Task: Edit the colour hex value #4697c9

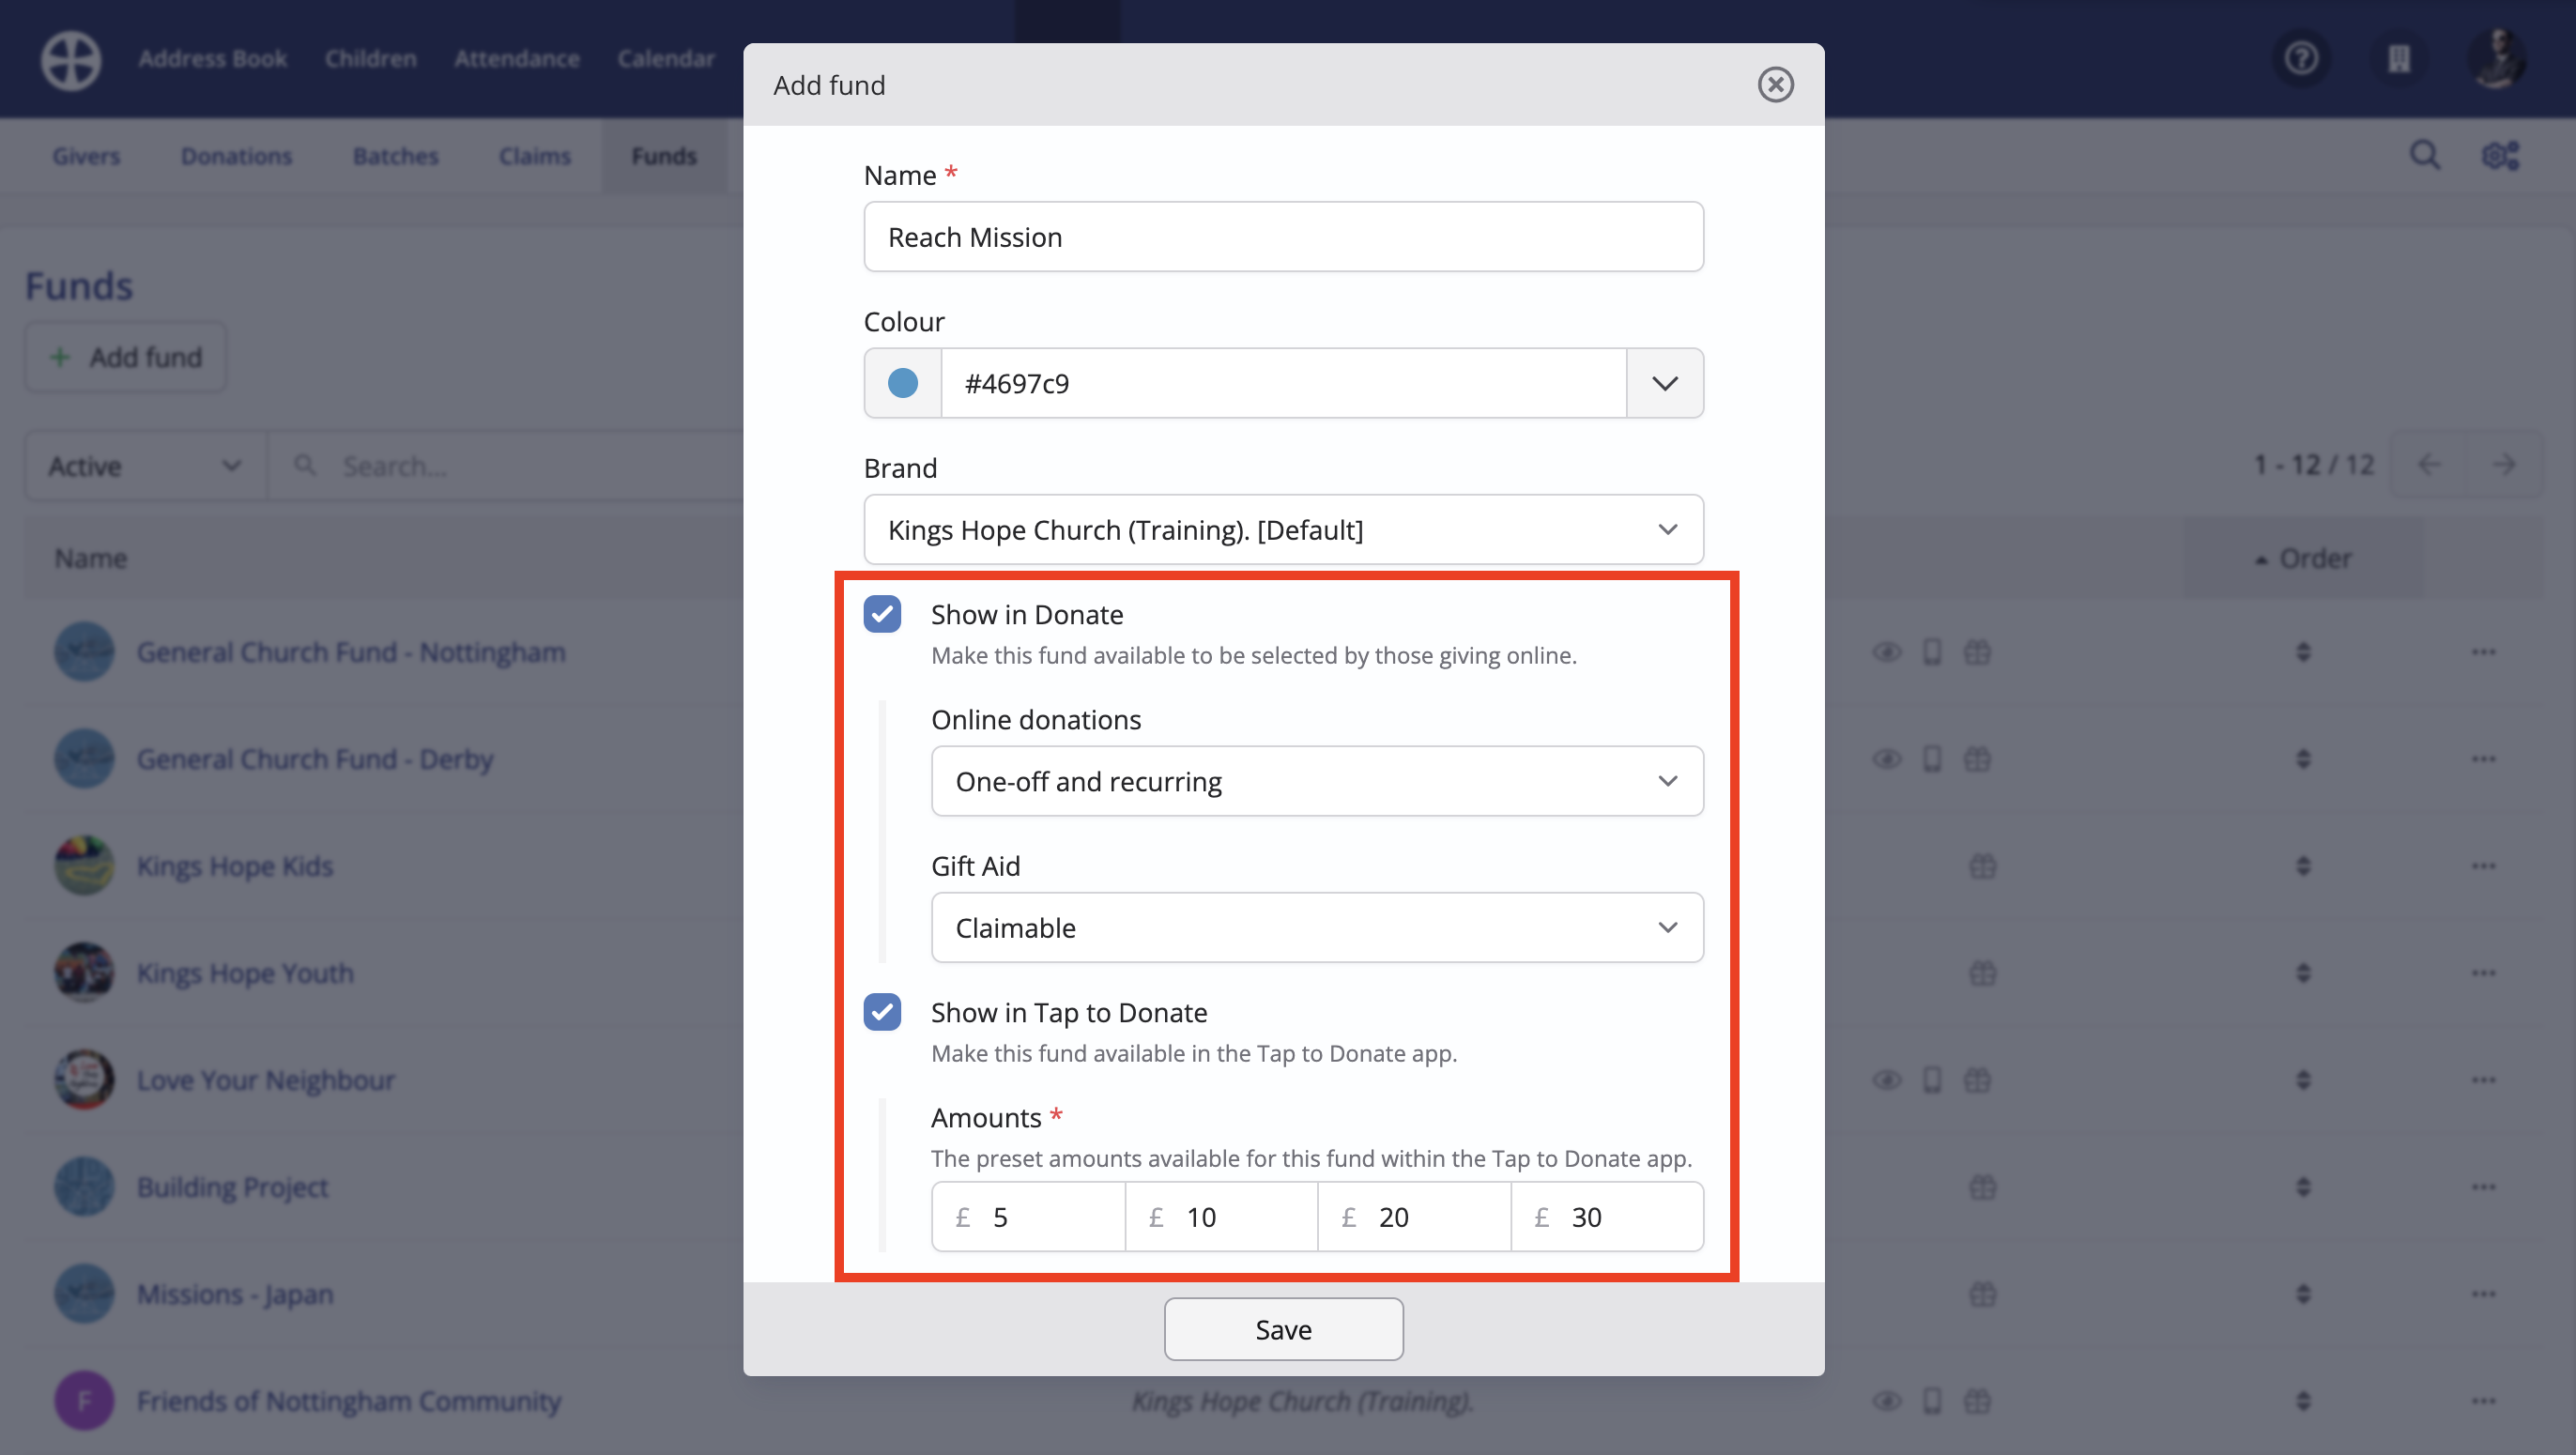Action: coord(1283,383)
